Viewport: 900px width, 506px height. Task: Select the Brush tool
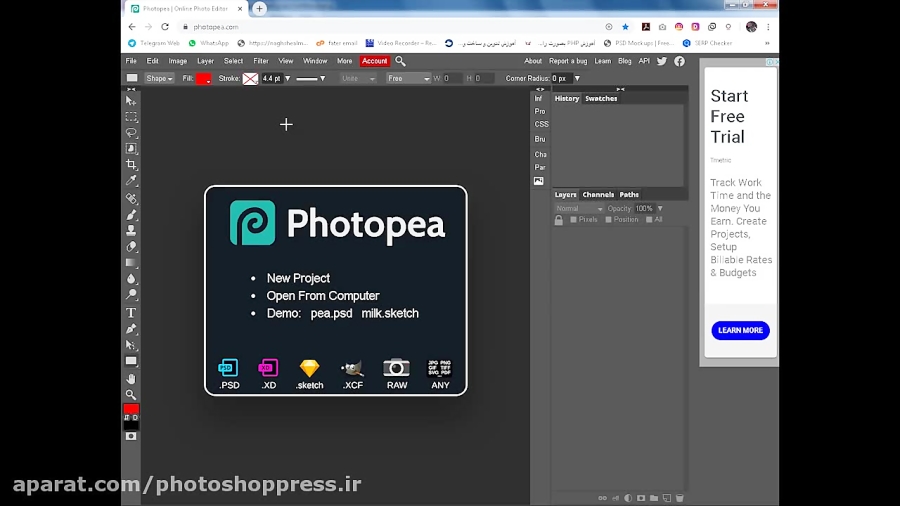point(131,215)
